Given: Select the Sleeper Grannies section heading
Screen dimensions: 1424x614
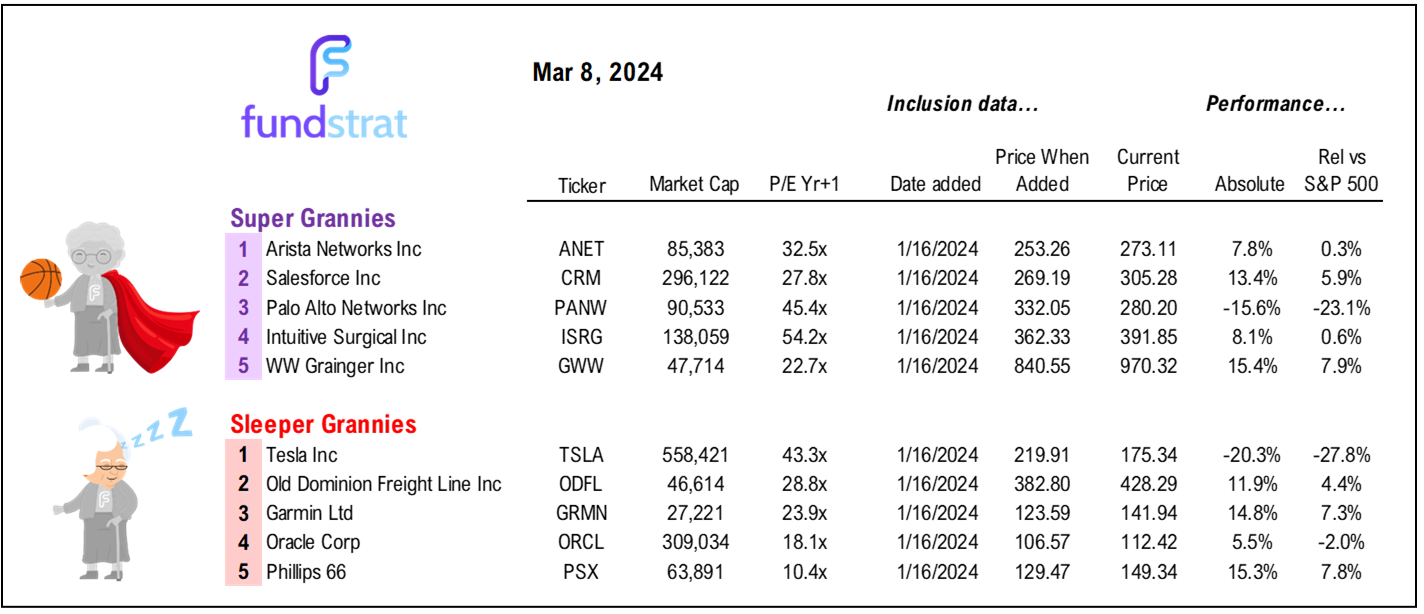Looking at the screenshot, I should pyautogui.click(x=323, y=424).
